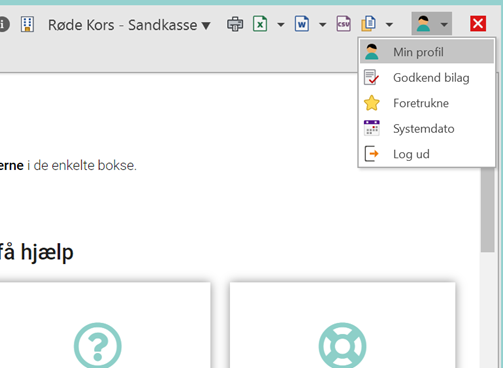Choose Godkend bilag menu entry
The width and height of the screenshot is (504, 368).
pyautogui.click(x=427, y=78)
